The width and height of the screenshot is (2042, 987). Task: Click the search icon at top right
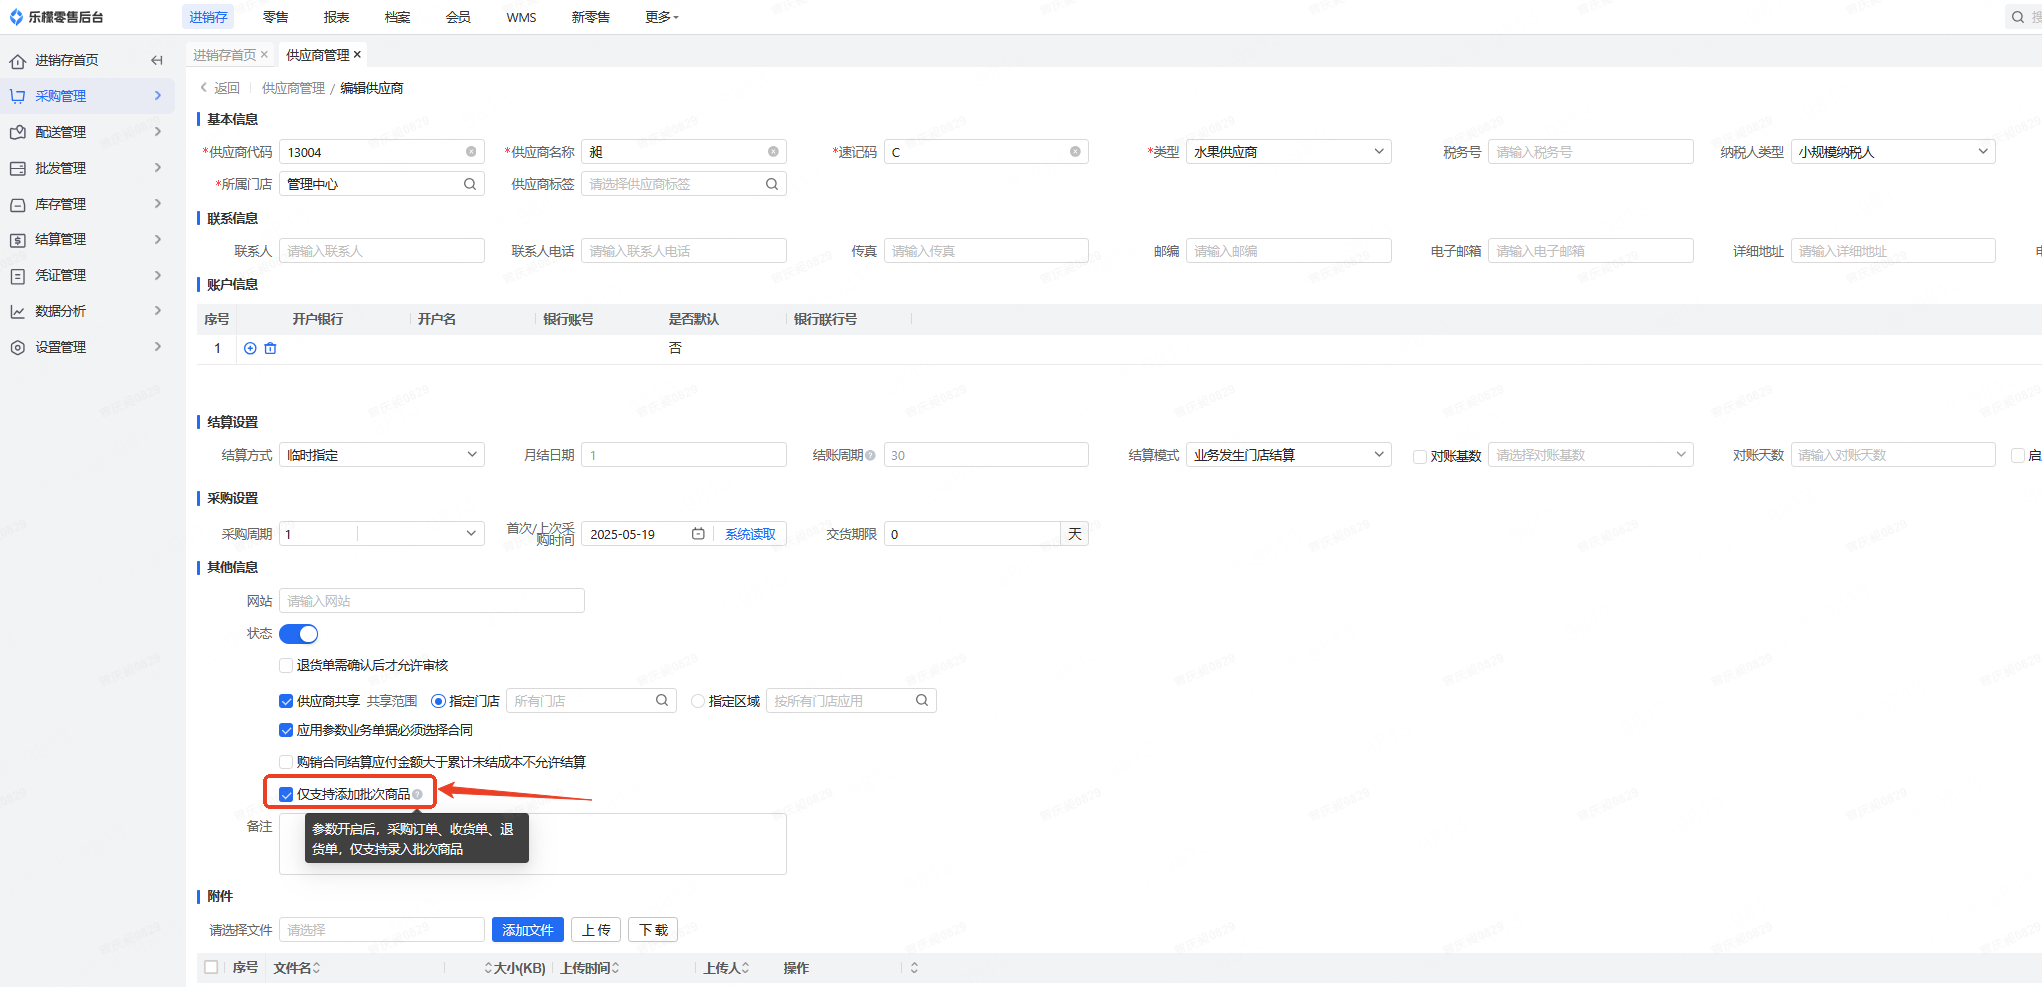click(x=2018, y=17)
